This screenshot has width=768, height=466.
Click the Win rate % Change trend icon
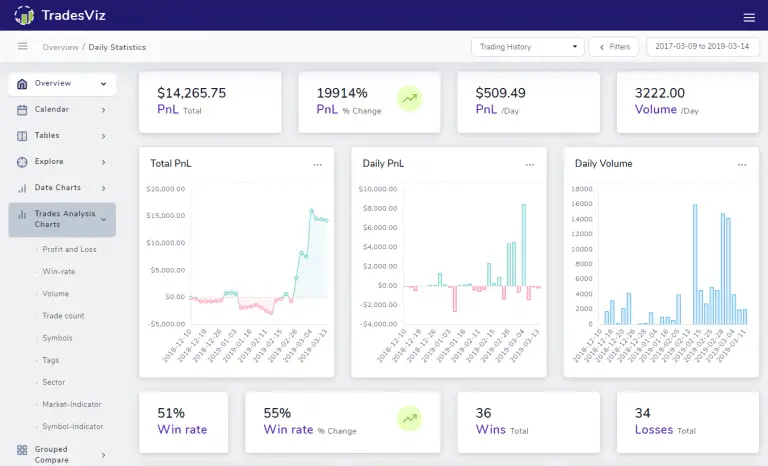409,417
